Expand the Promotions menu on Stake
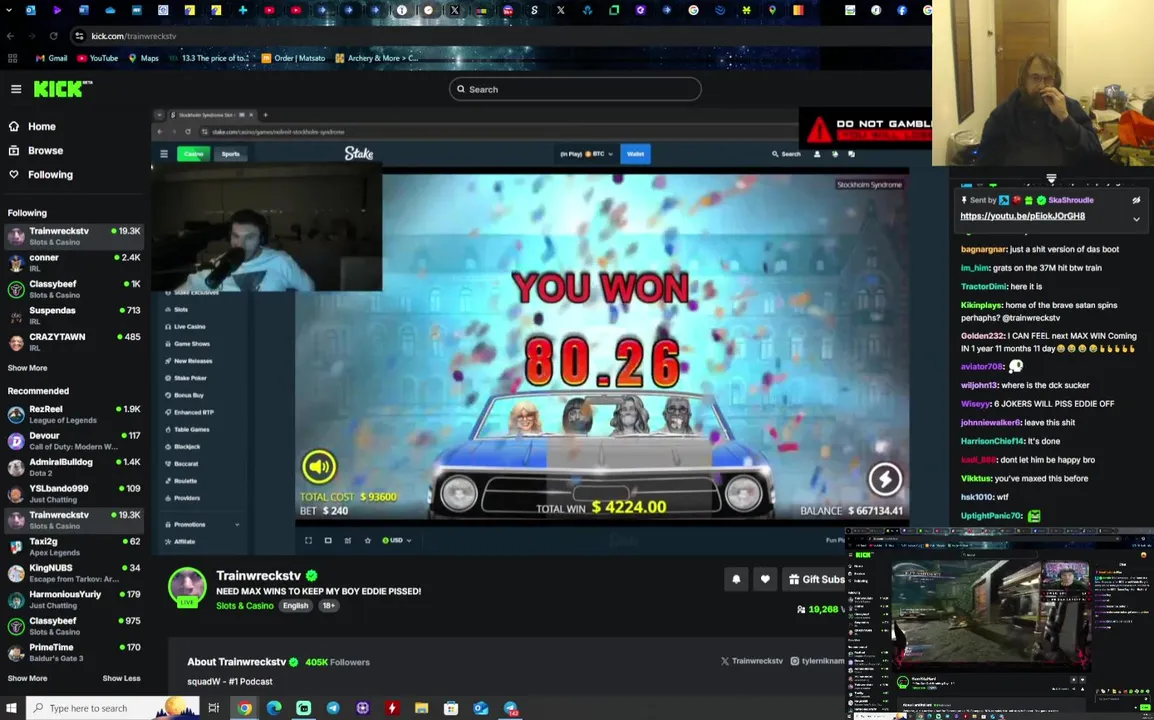This screenshot has width=1154, height=720. (202, 525)
